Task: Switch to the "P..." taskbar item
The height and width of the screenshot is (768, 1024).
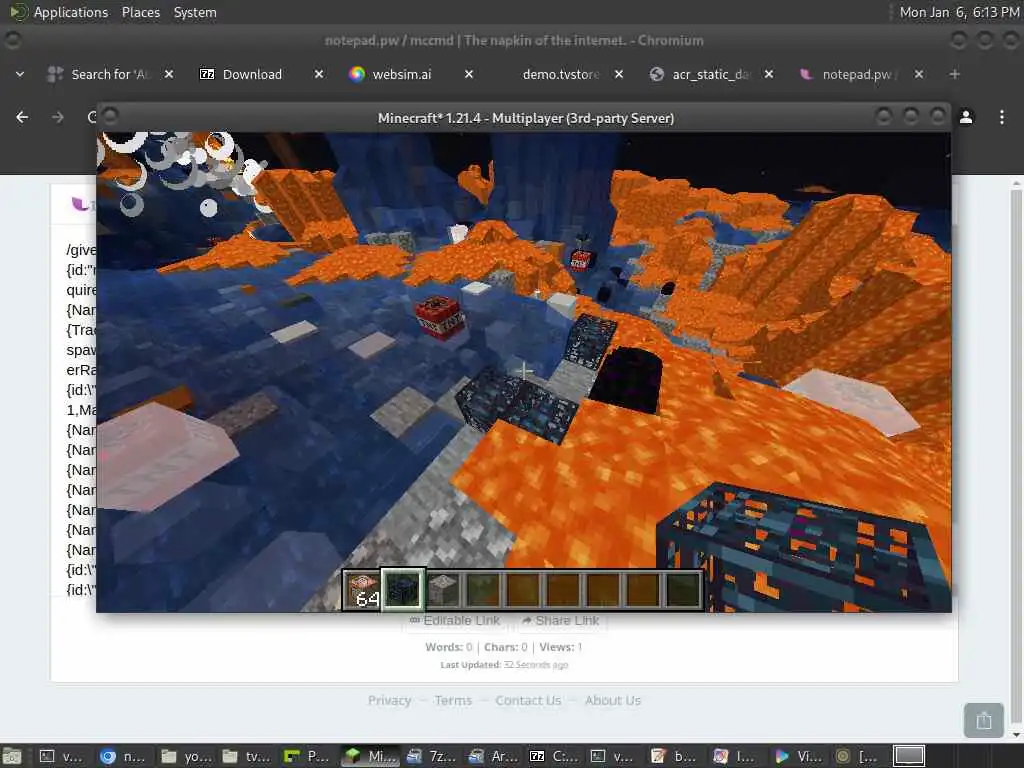Action: (306, 756)
